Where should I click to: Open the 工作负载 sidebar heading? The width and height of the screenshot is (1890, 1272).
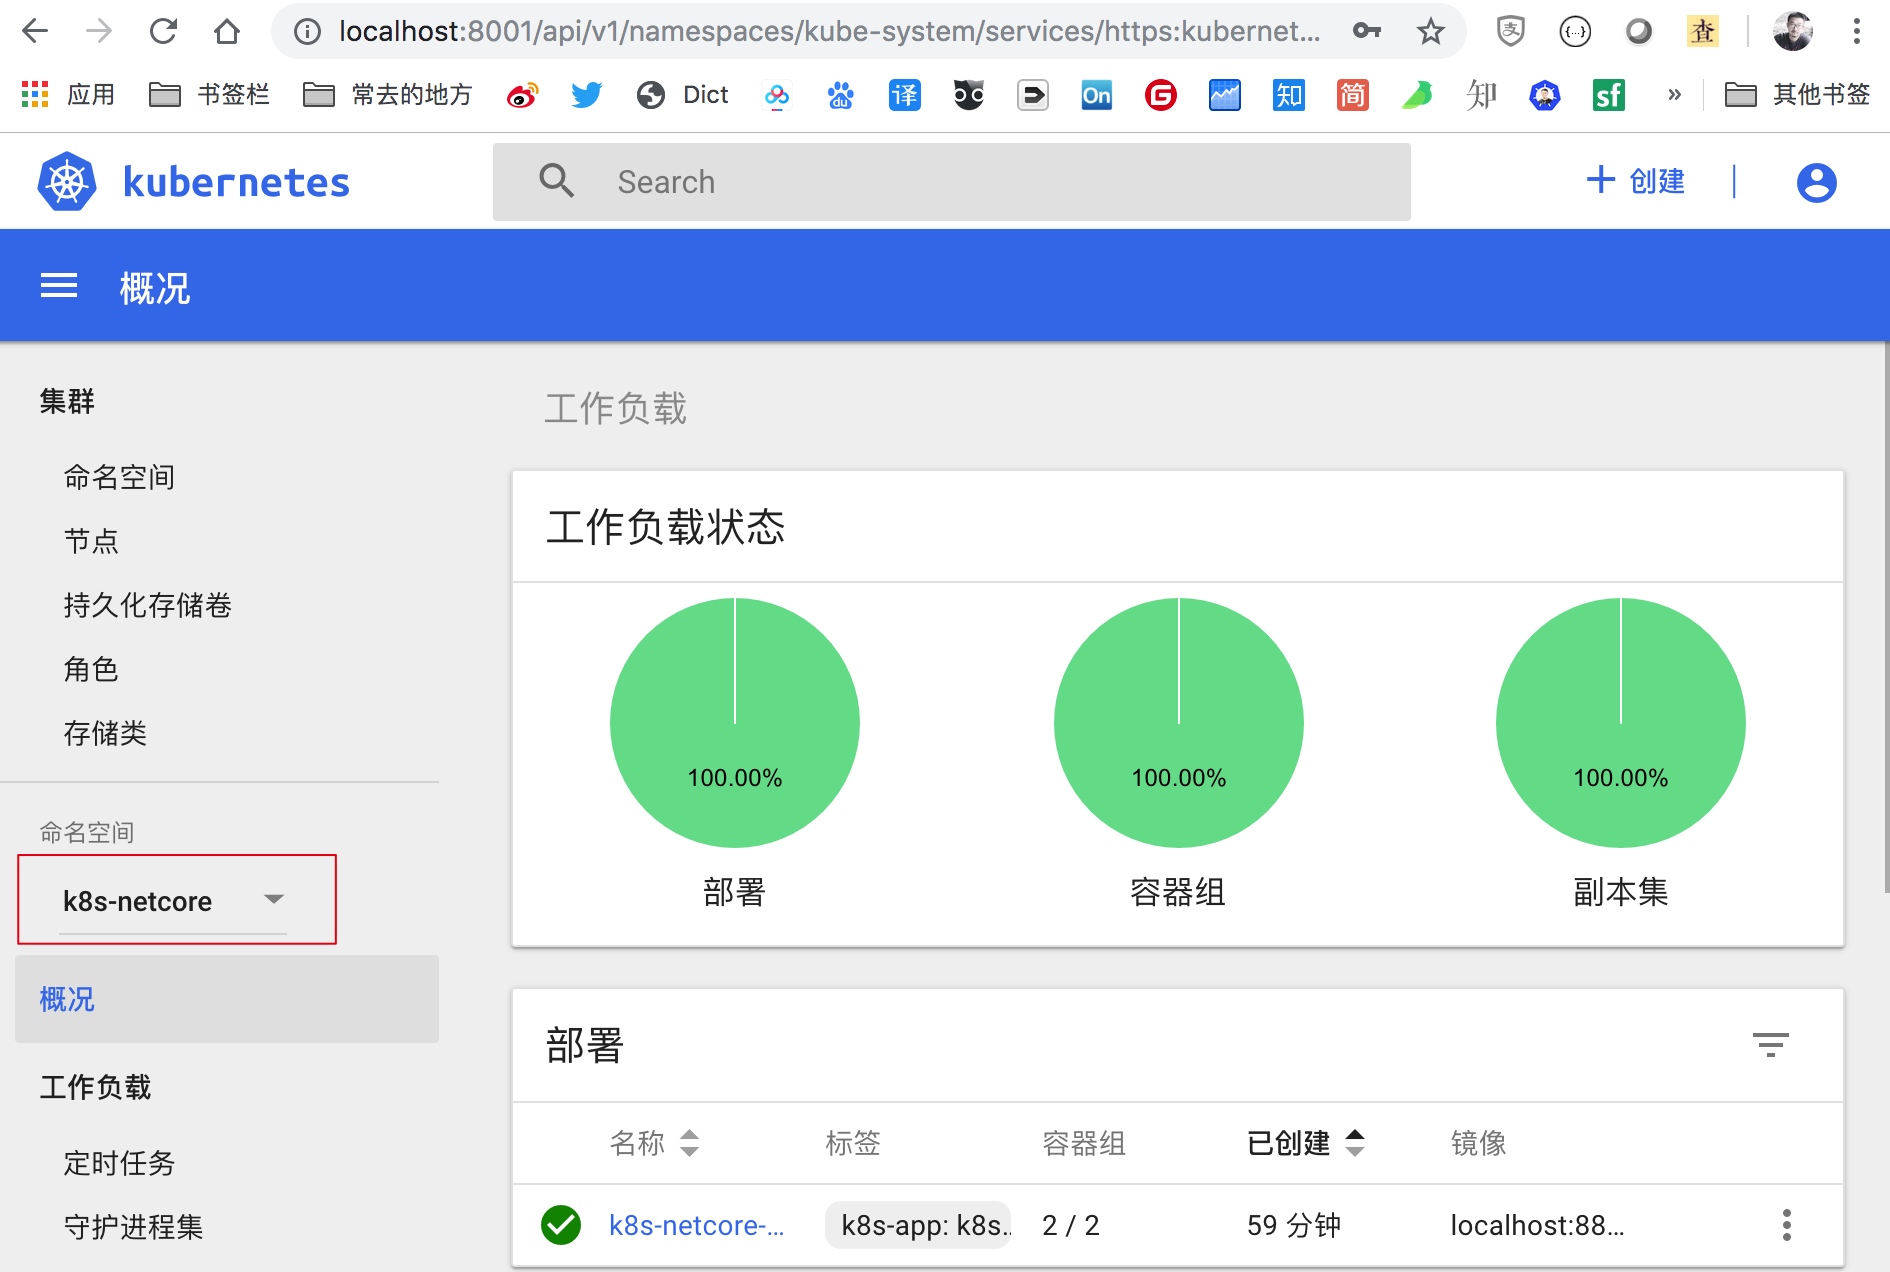[x=95, y=1087]
